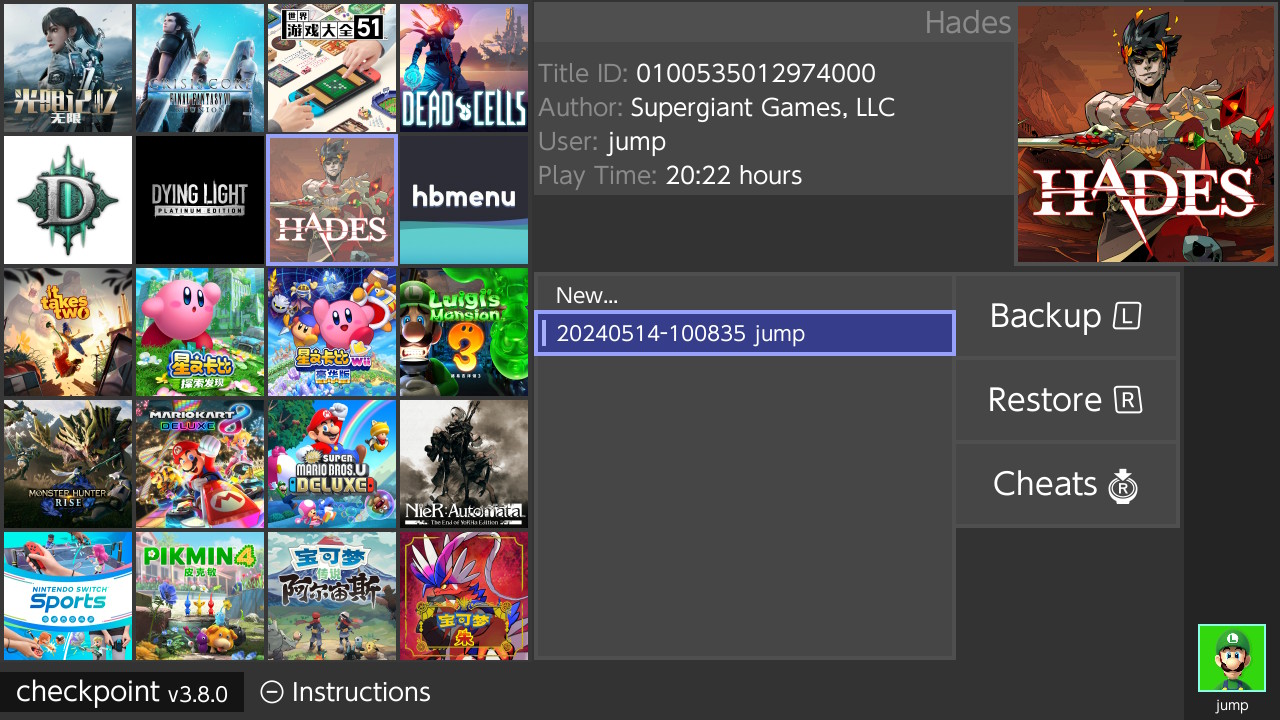Click the Play Time 20:22 hours text

670,176
